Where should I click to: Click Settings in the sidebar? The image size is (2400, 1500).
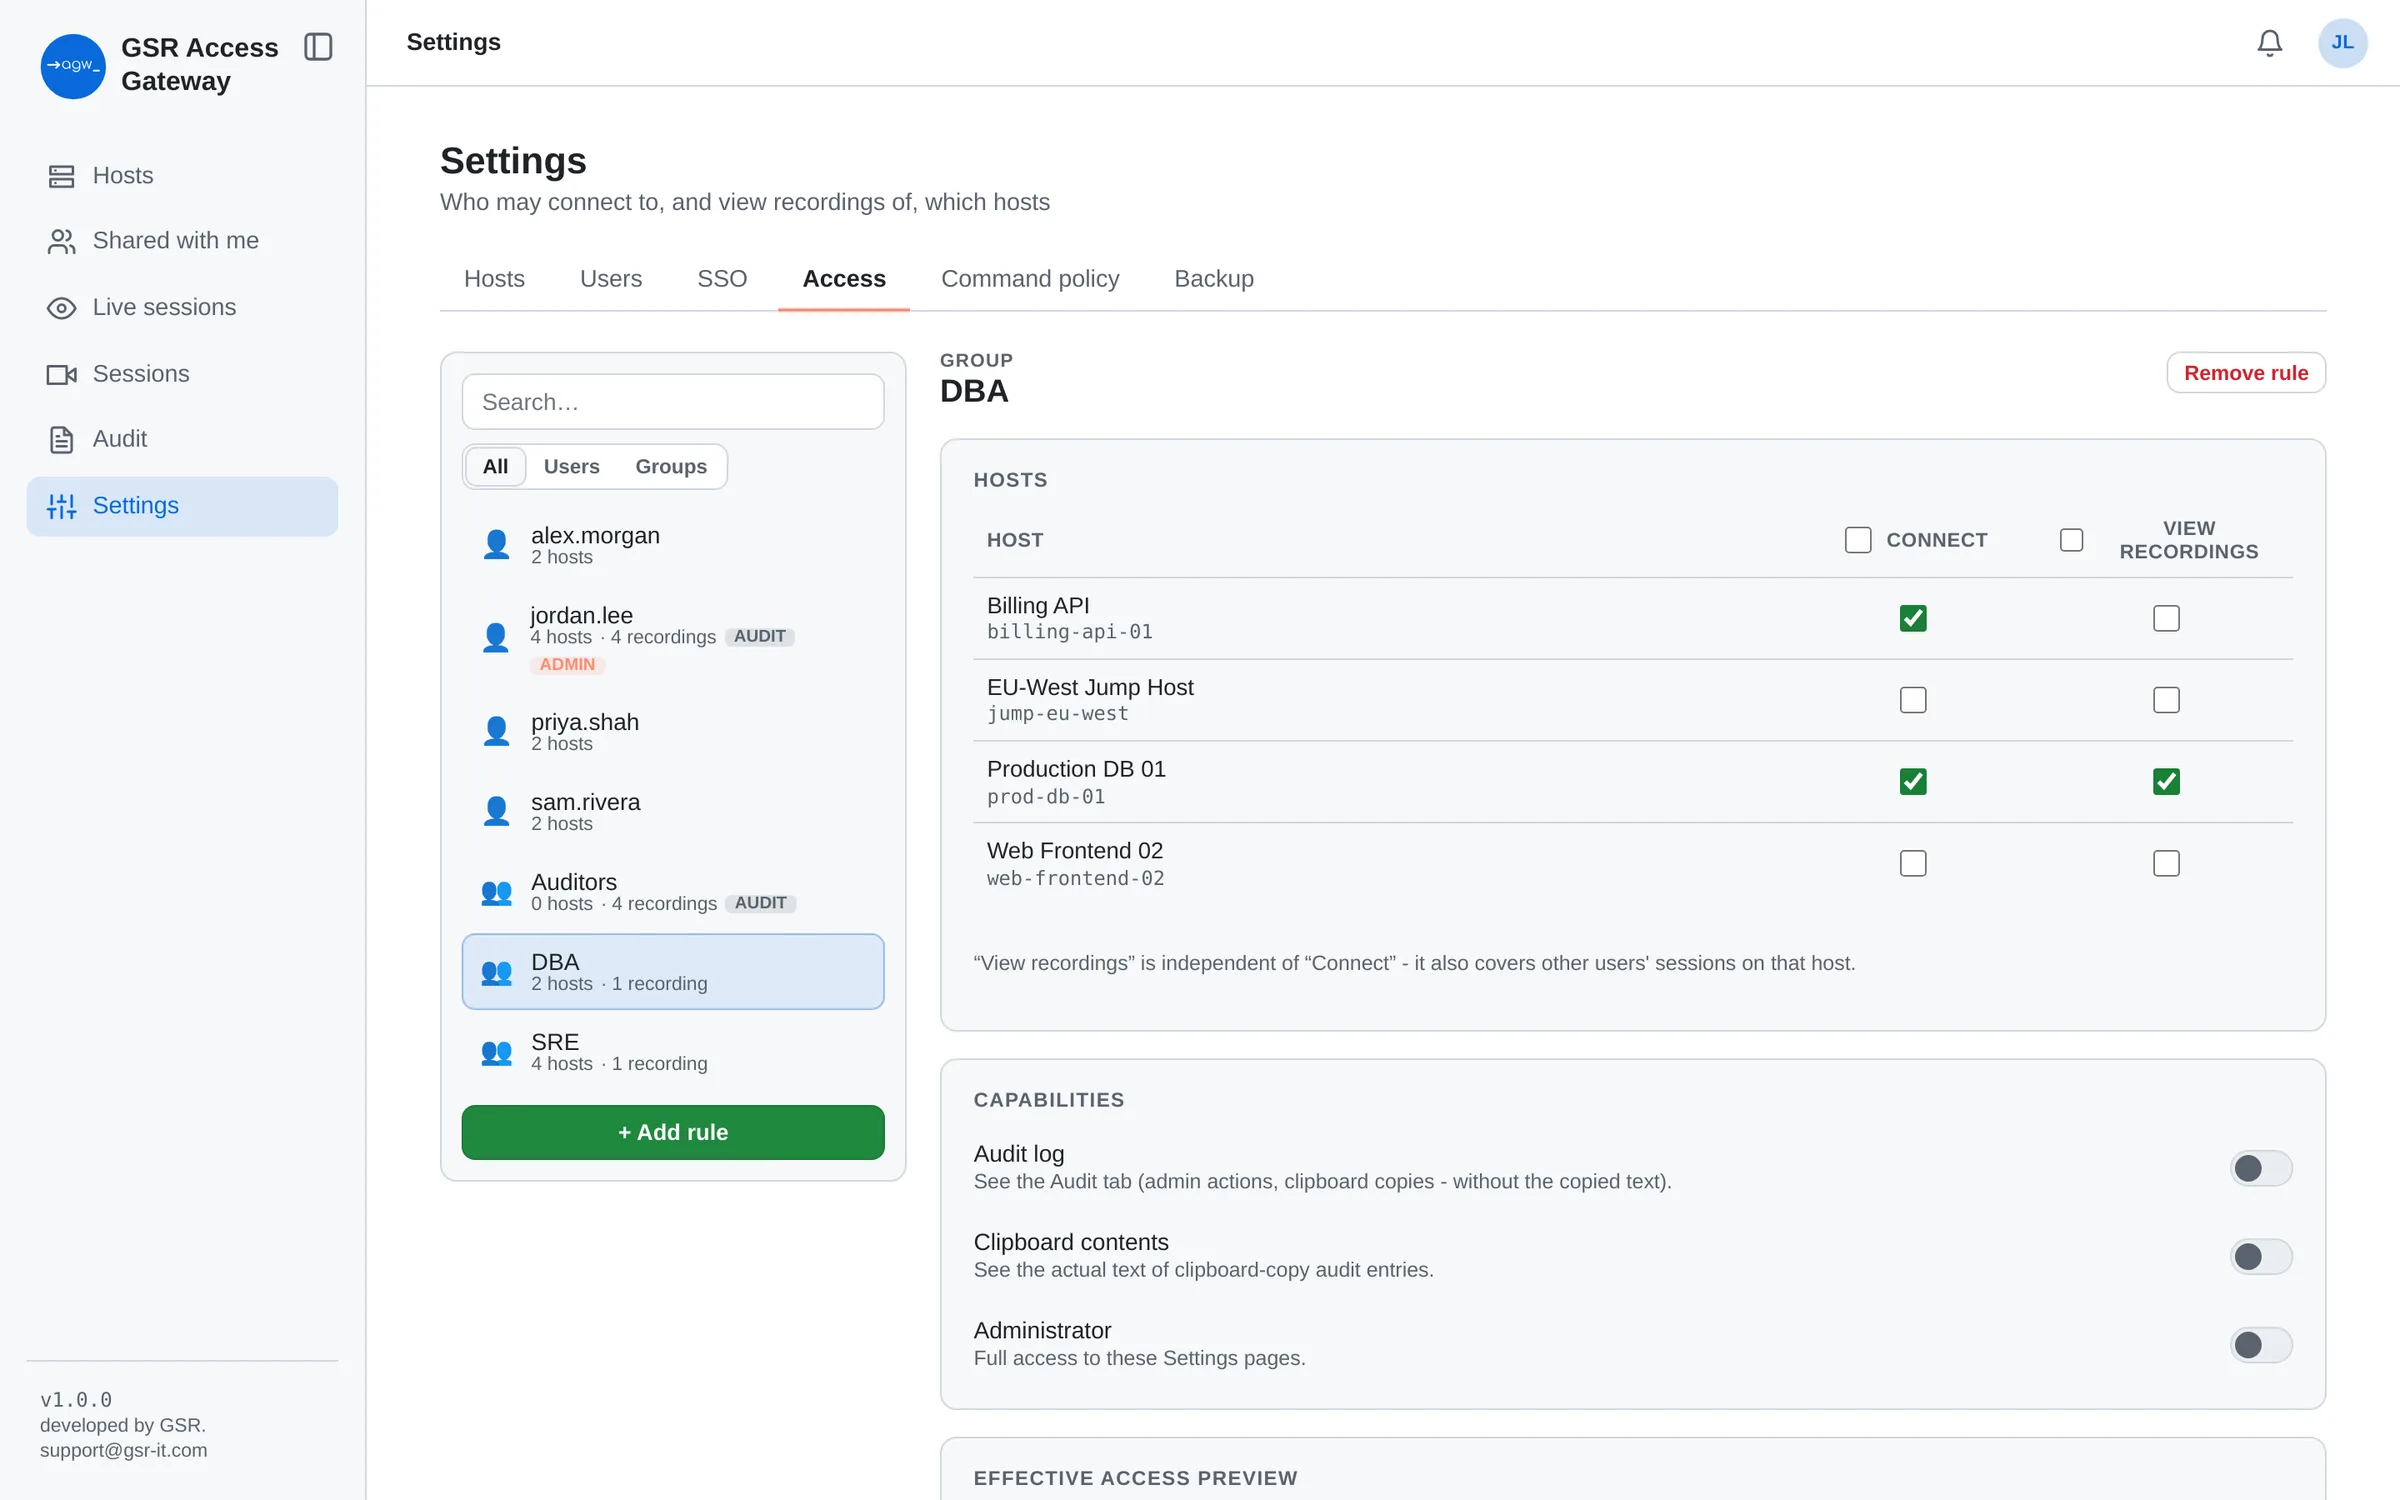(182, 506)
